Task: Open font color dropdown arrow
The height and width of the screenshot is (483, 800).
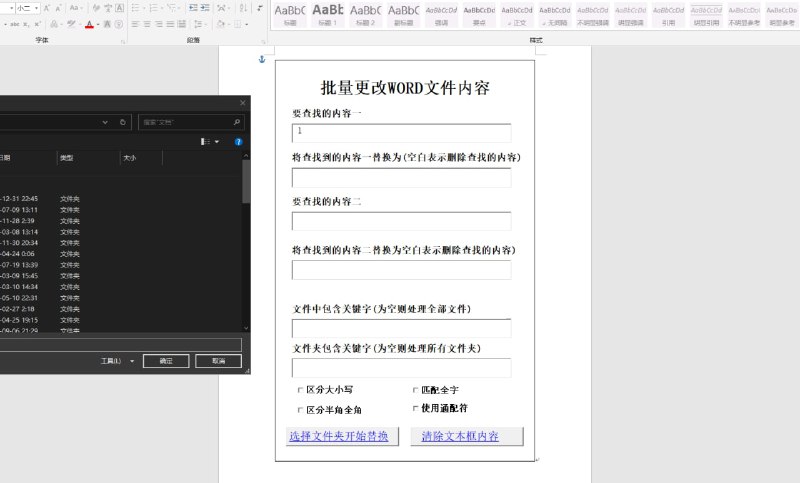Action: [x=97, y=24]
